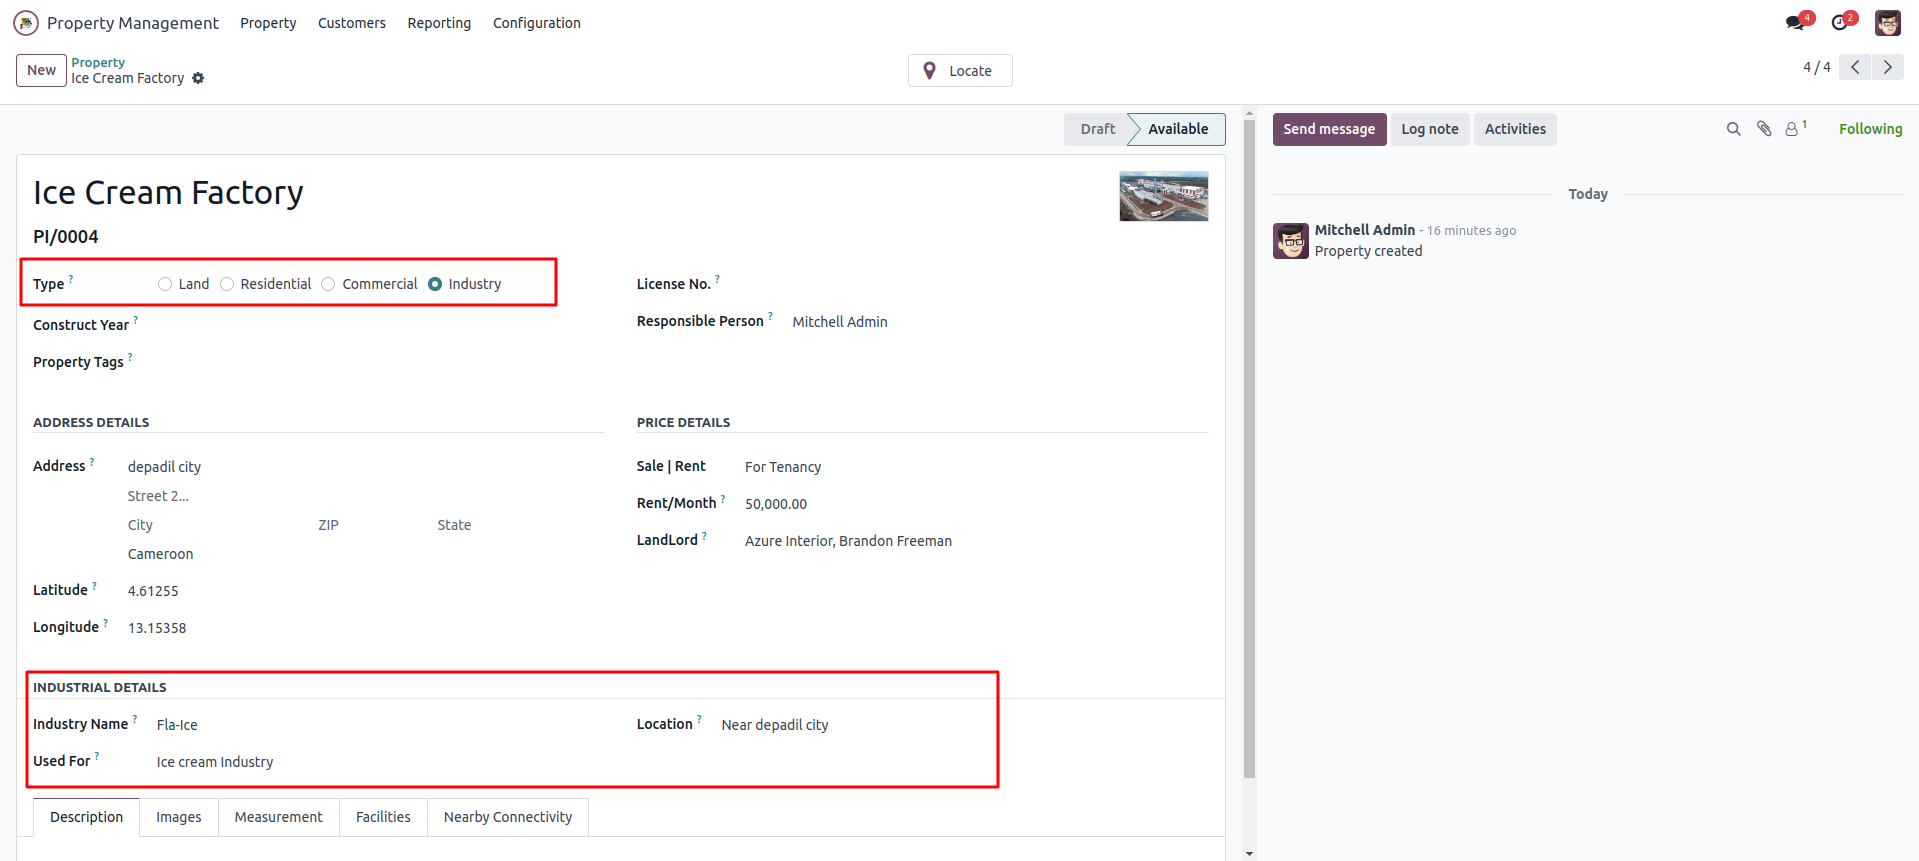1919x861 pixels.
Task: Open the activities clock icon
Action: (x=1840, y=23)
